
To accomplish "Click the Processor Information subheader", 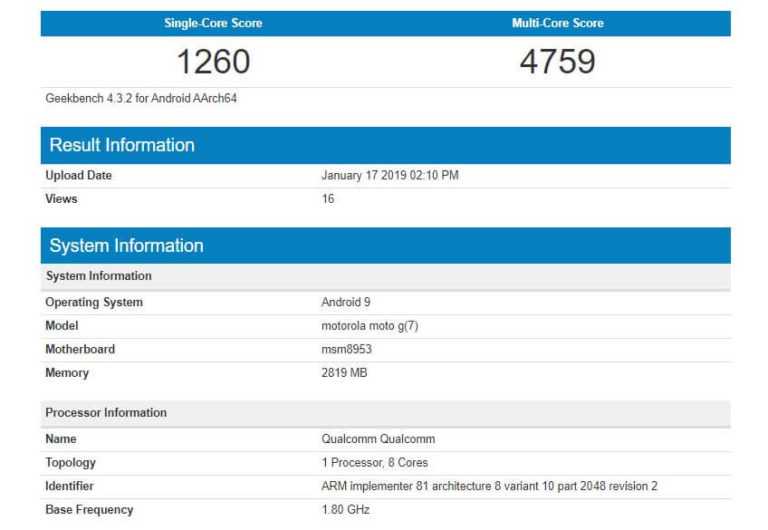I will tap(385, 413).
